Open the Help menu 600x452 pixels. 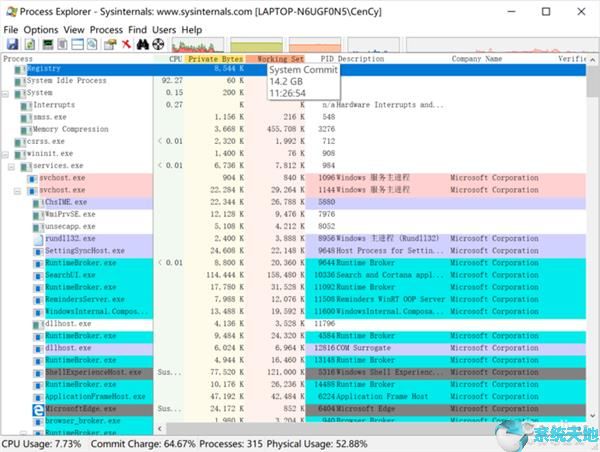[x=192, y=30]
